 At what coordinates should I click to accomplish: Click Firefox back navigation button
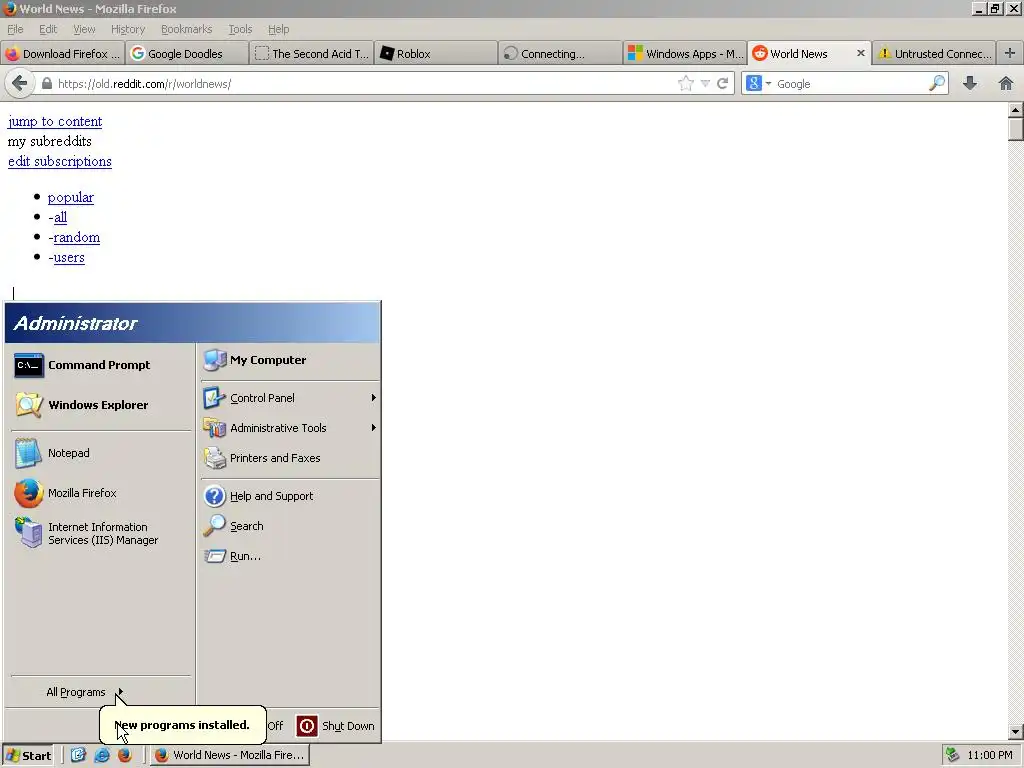pyautogui.click(x=20, y=84)
